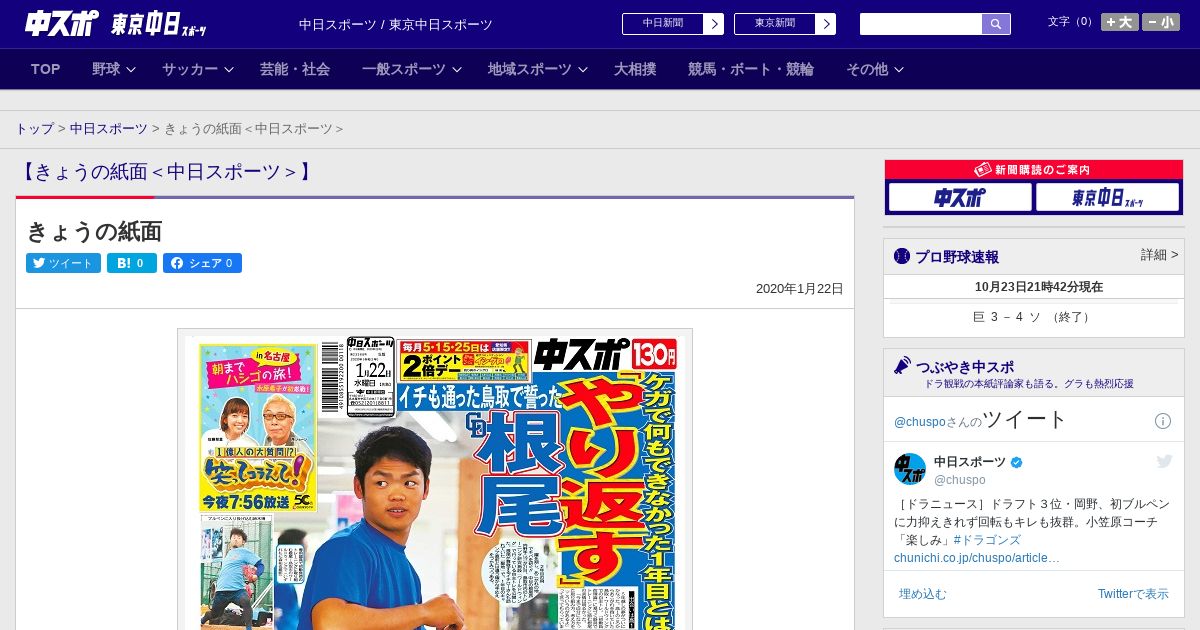Click the Hatena B! bookmark button
Viewport: 1200px width, 630px height.
tap(132, 263)
